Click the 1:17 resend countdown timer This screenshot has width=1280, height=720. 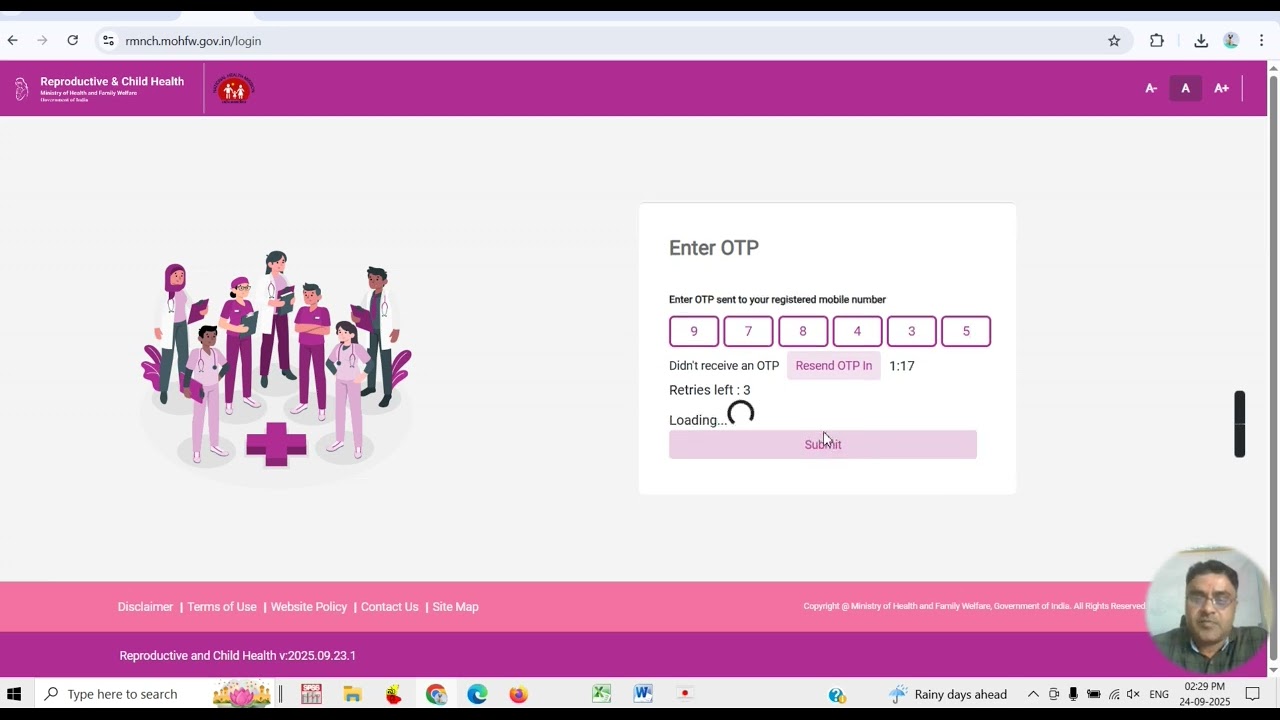coord(902,366)
